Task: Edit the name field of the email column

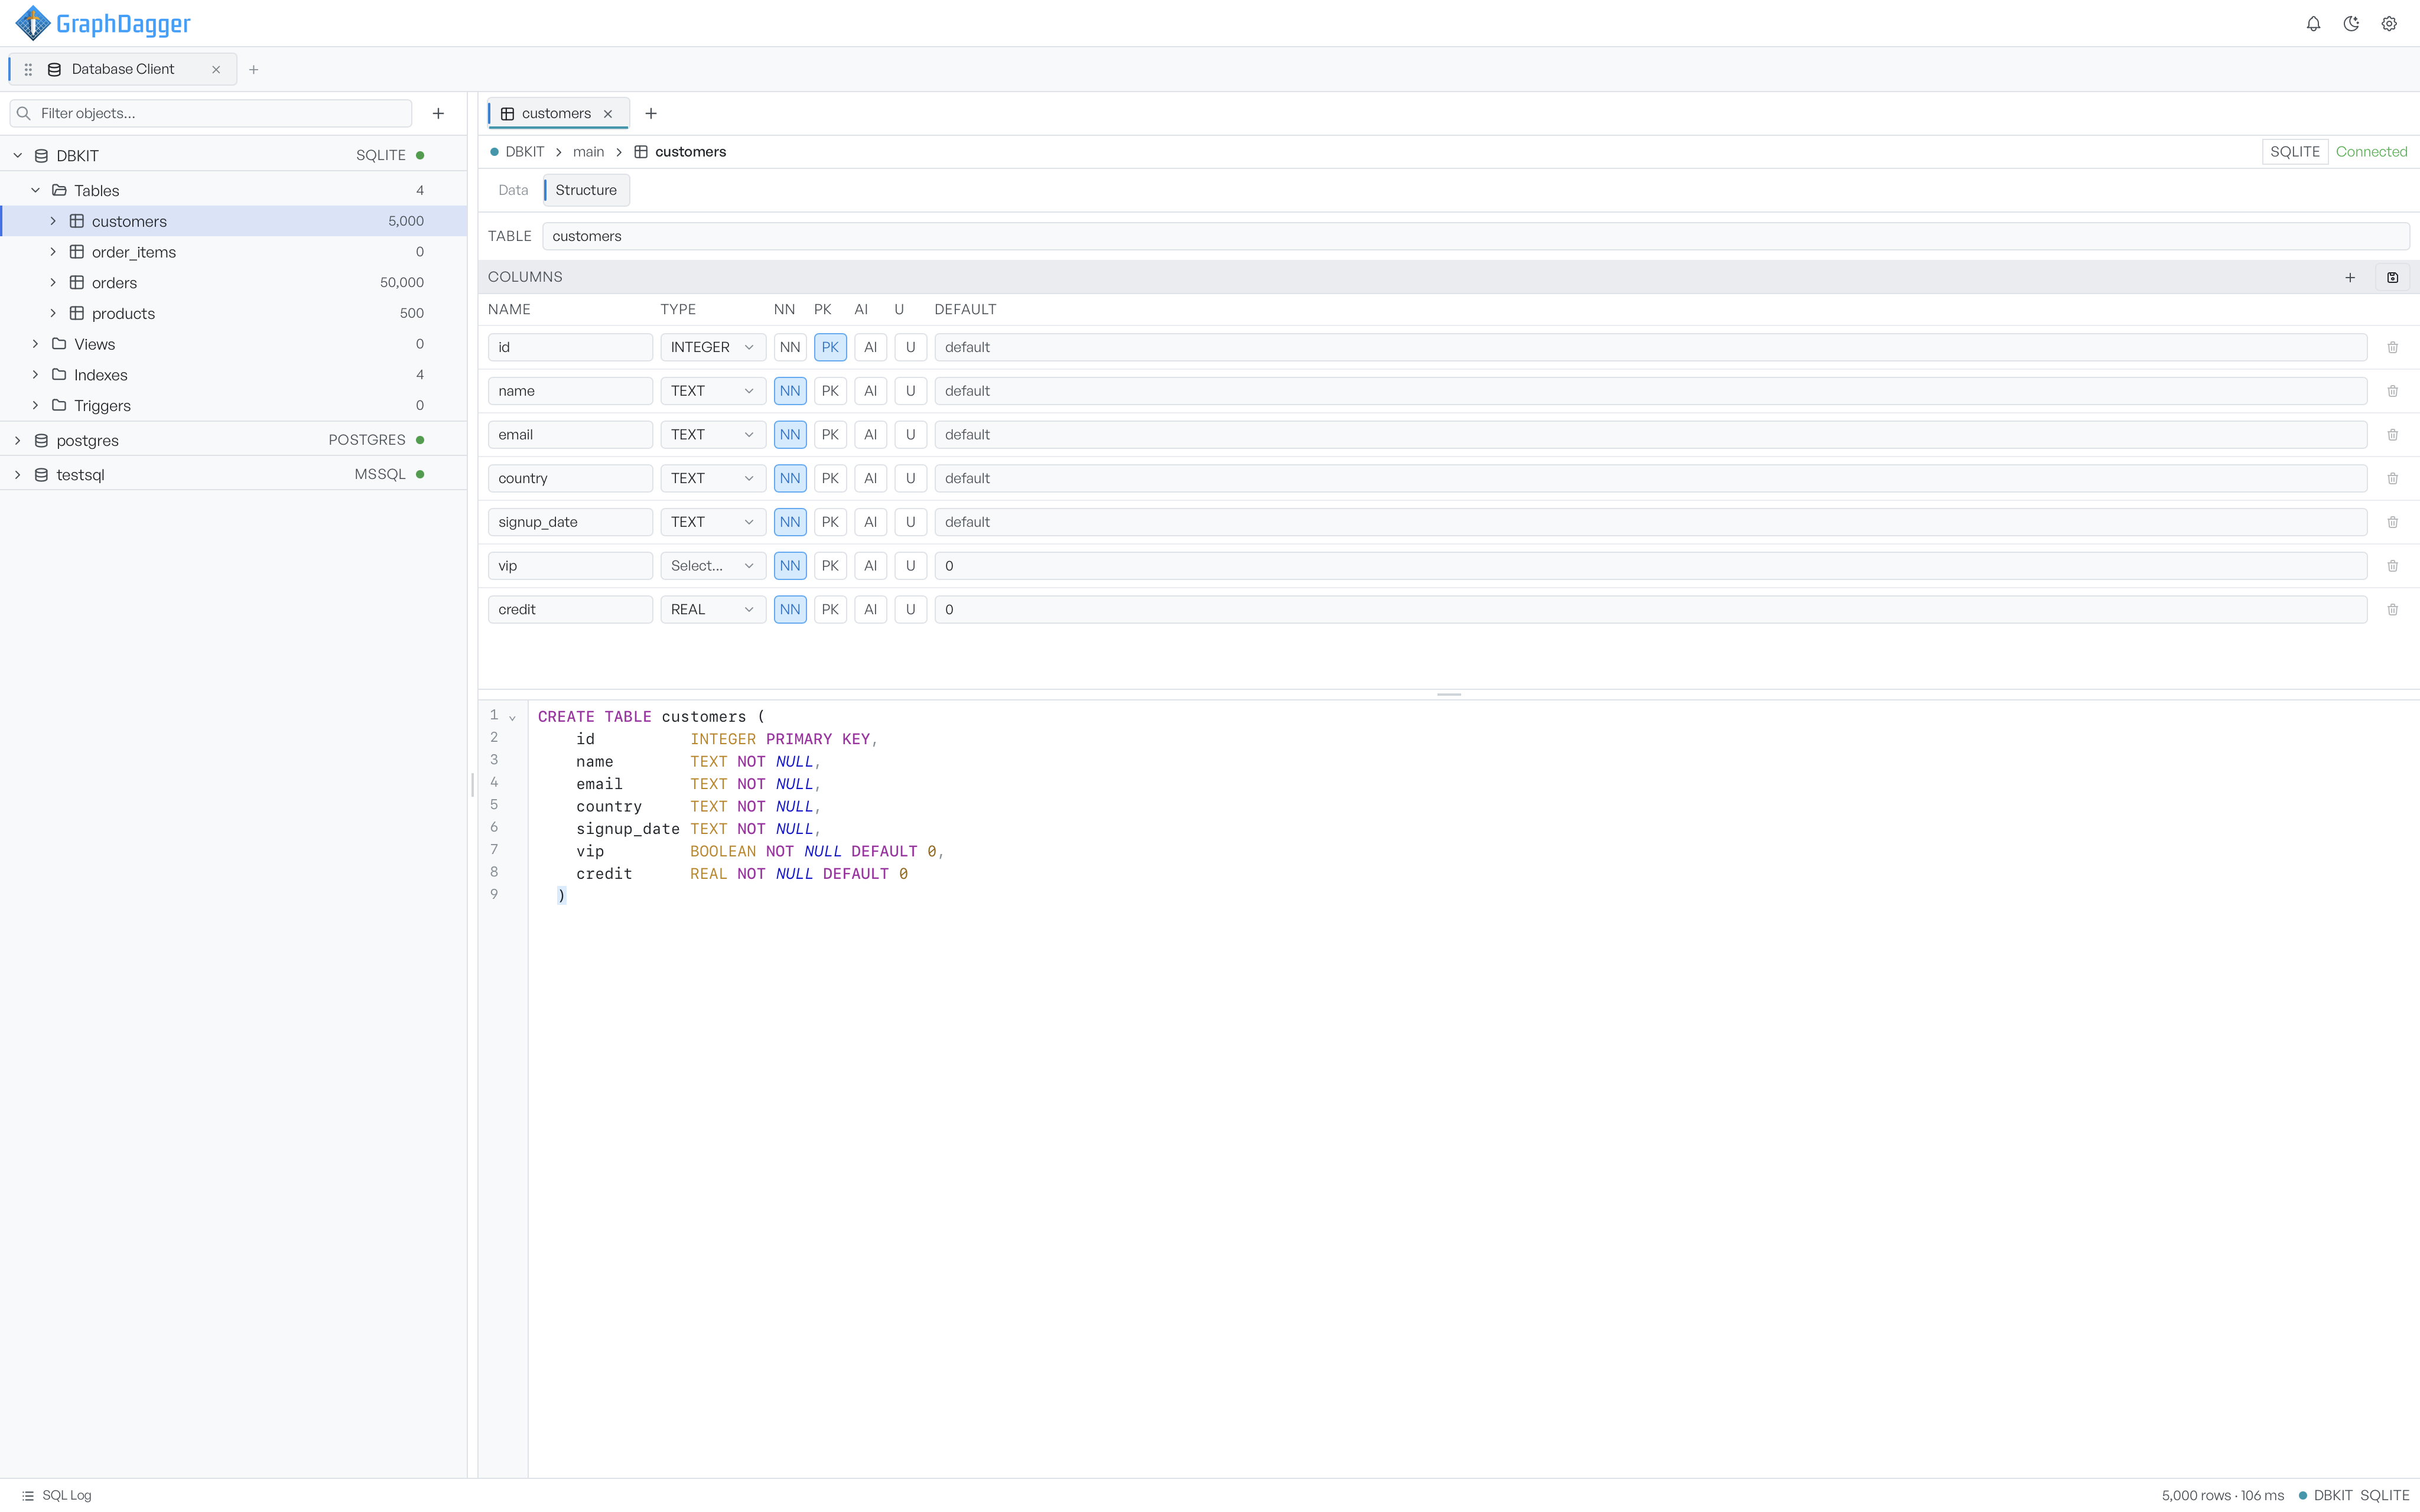Action: [x=570, y=435]
